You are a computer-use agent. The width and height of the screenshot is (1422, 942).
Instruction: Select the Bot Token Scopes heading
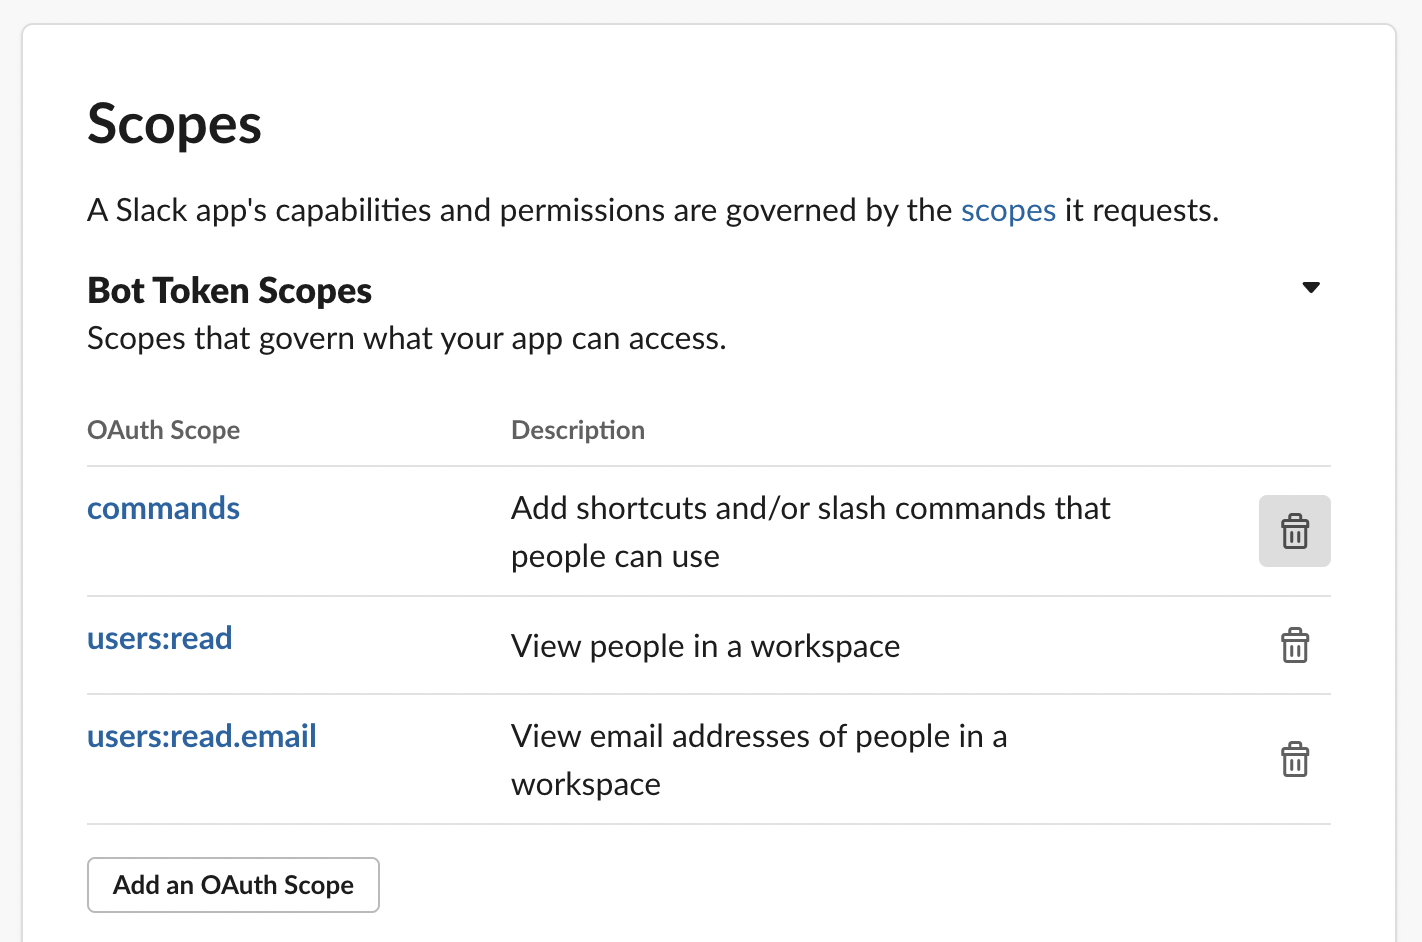pyautogui.click(x=229, y=290)
